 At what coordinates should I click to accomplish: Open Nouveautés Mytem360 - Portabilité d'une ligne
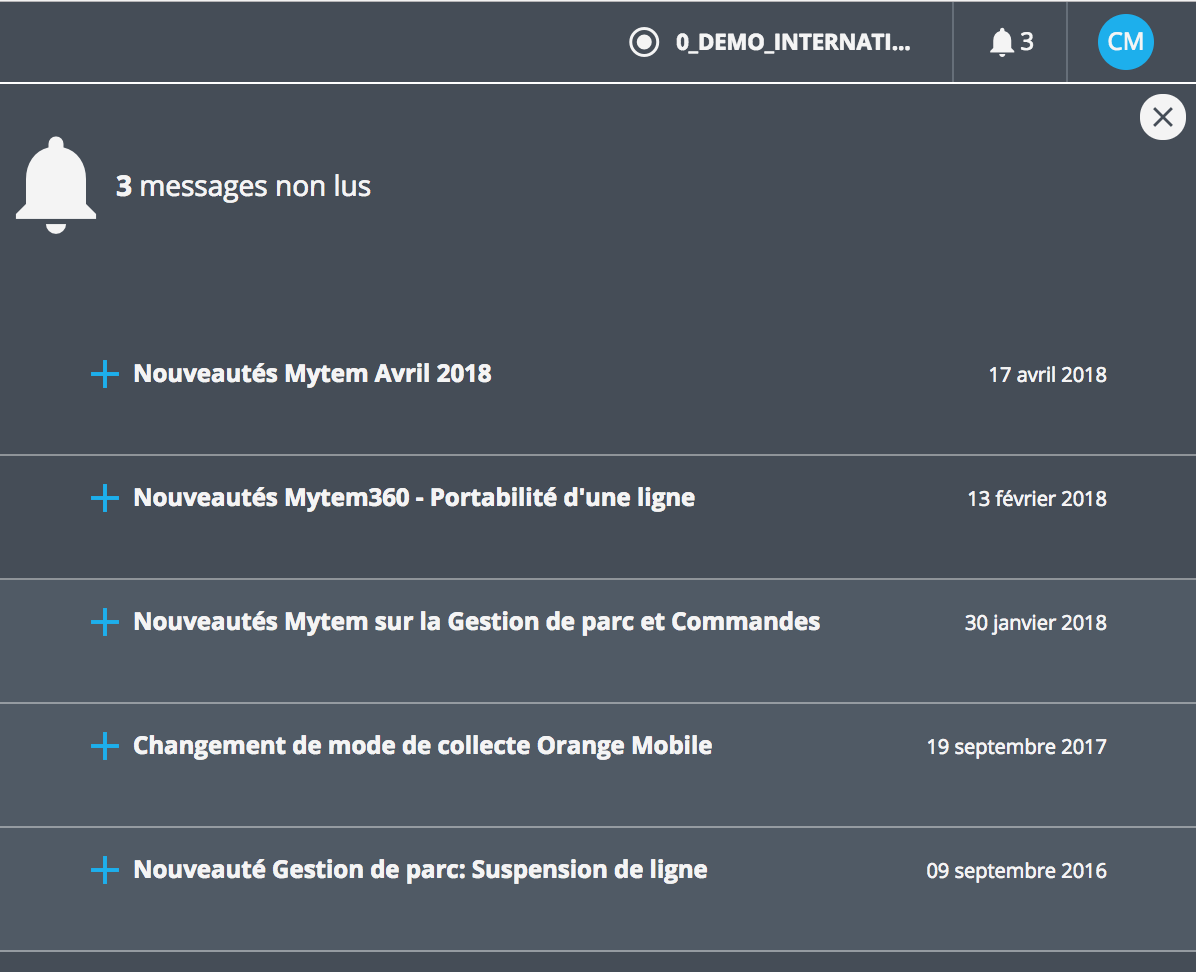click(x=414, y=498)
